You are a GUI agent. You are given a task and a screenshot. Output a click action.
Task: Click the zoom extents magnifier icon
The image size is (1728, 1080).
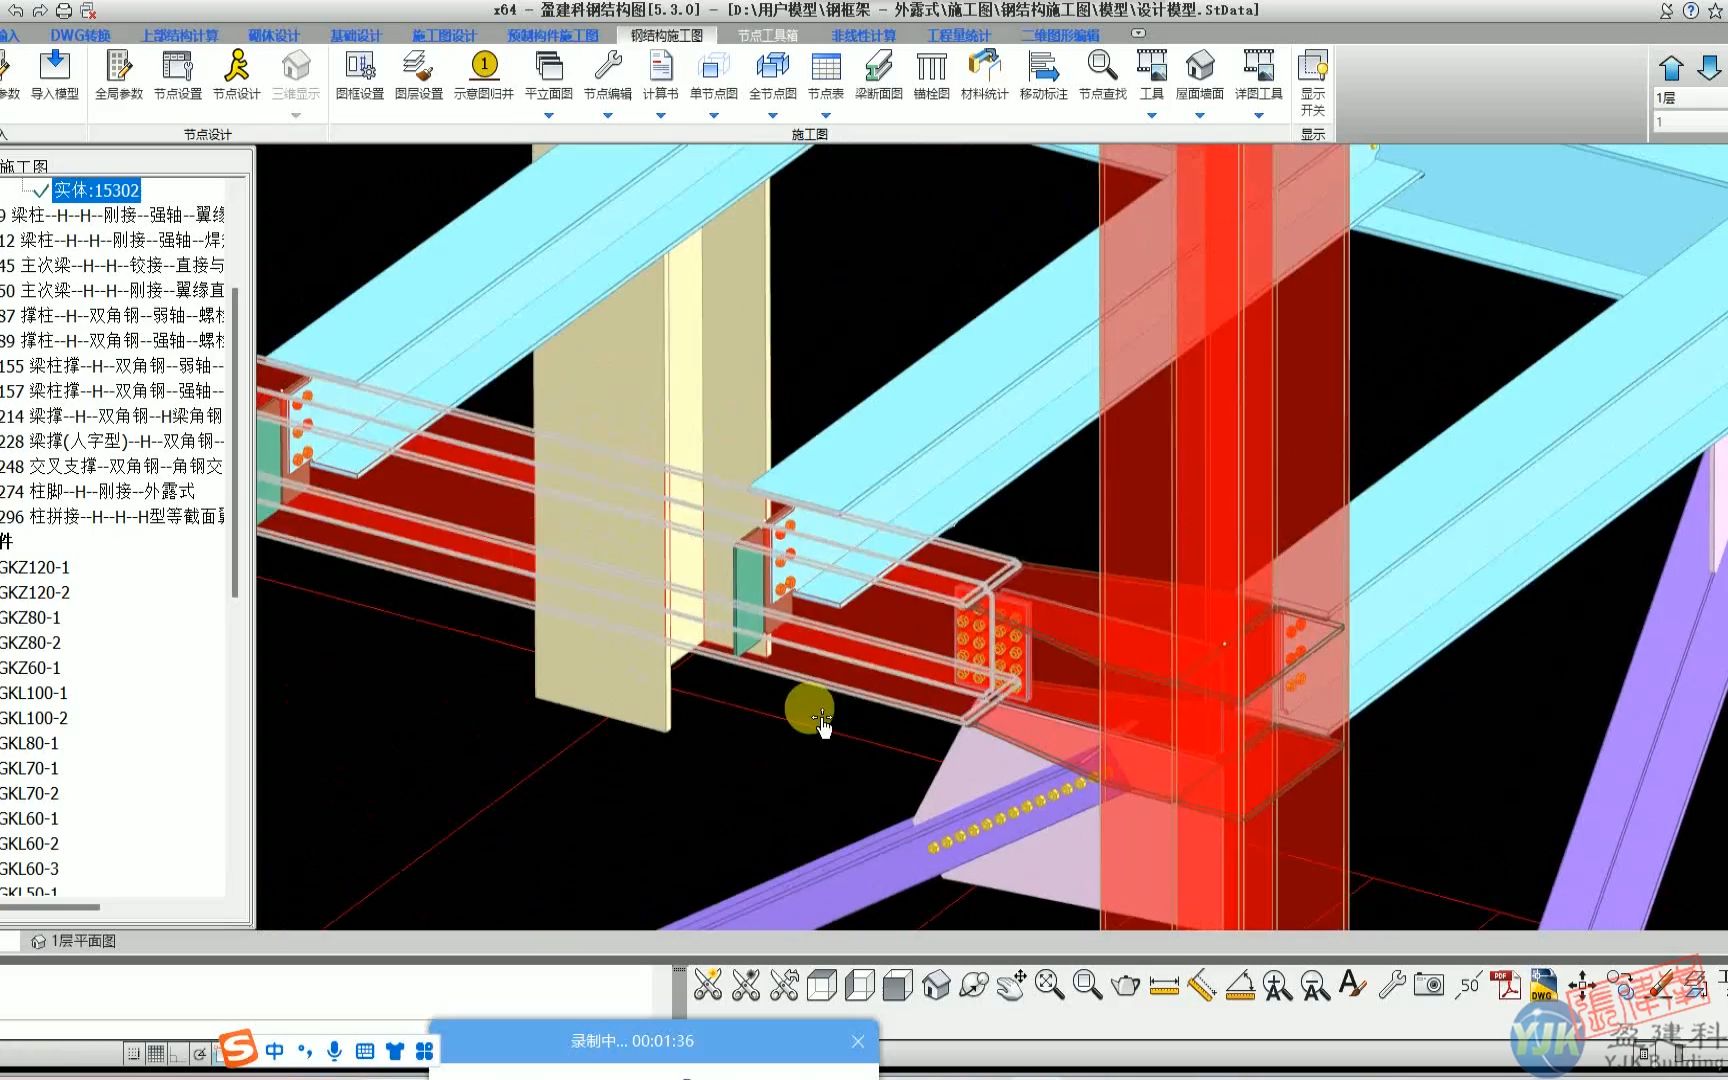(x=1050, y=986)
